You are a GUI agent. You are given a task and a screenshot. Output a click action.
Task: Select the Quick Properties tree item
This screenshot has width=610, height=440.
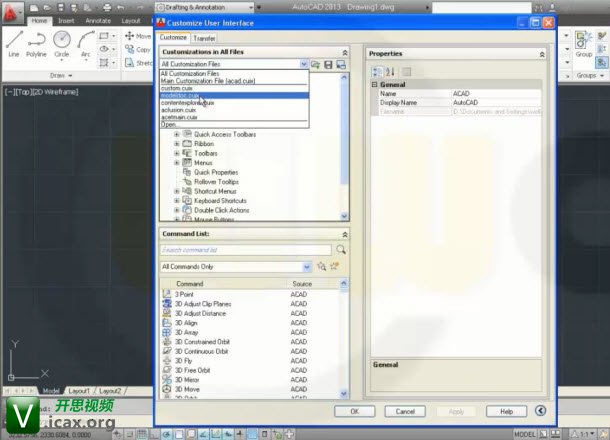(216, 172)
